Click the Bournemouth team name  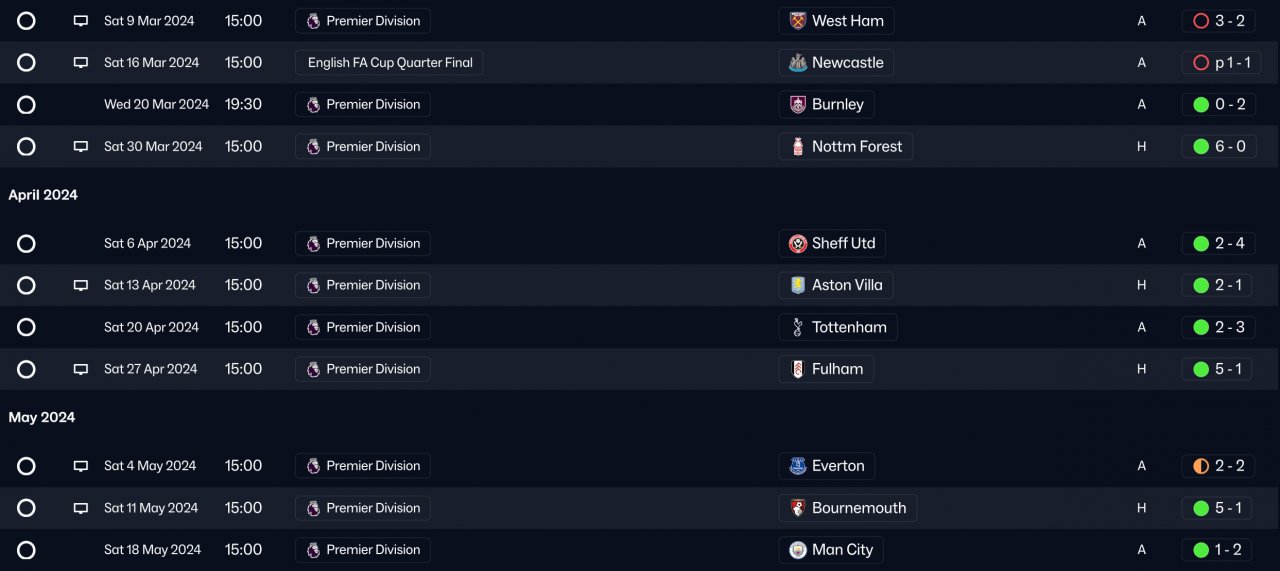point(859,508)
